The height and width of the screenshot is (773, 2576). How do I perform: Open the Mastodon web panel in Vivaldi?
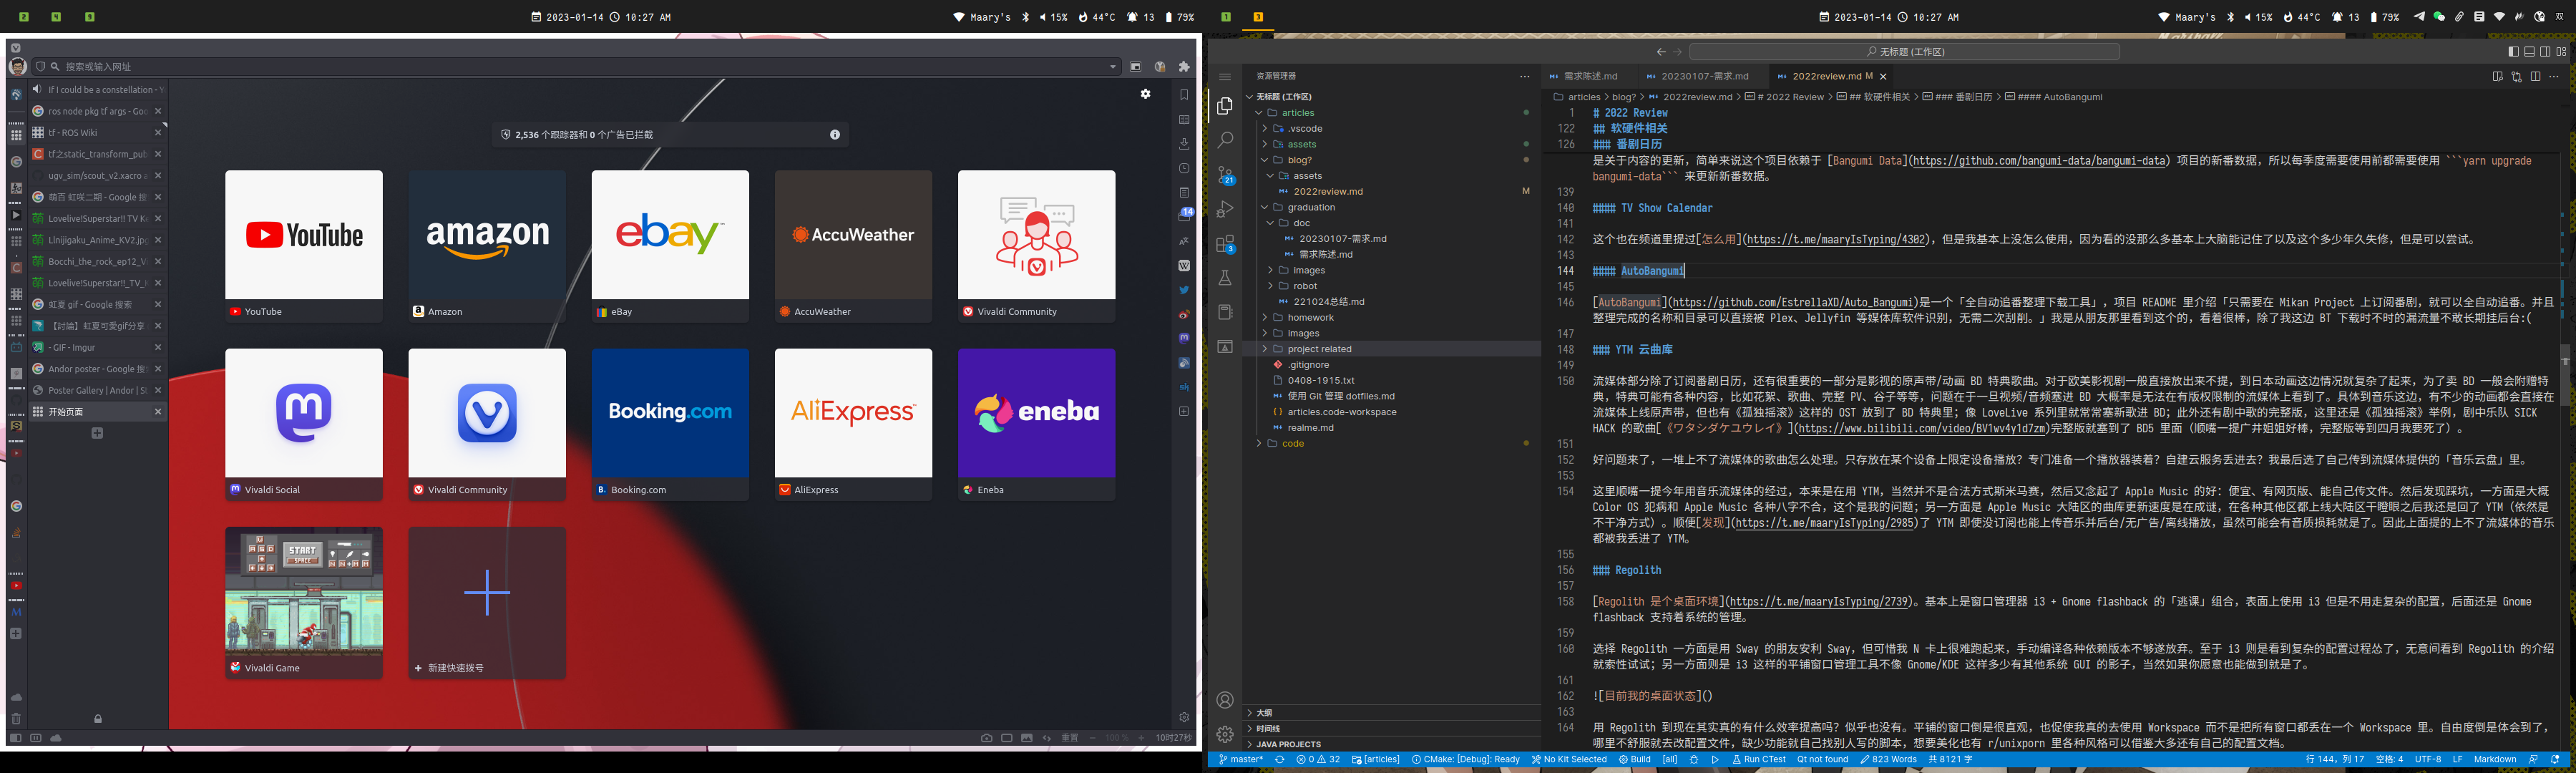[x=1184, y=338]
